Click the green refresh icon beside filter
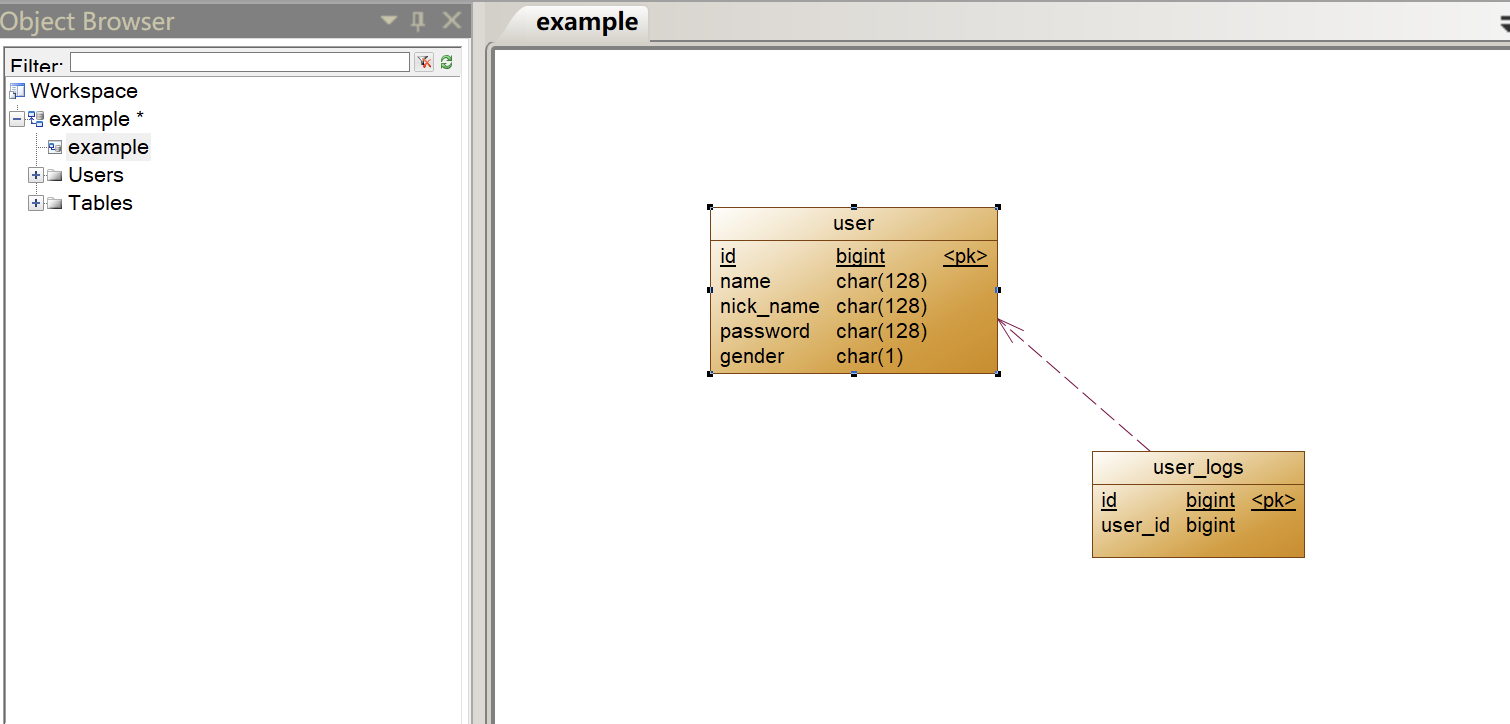 pos(446,62)
